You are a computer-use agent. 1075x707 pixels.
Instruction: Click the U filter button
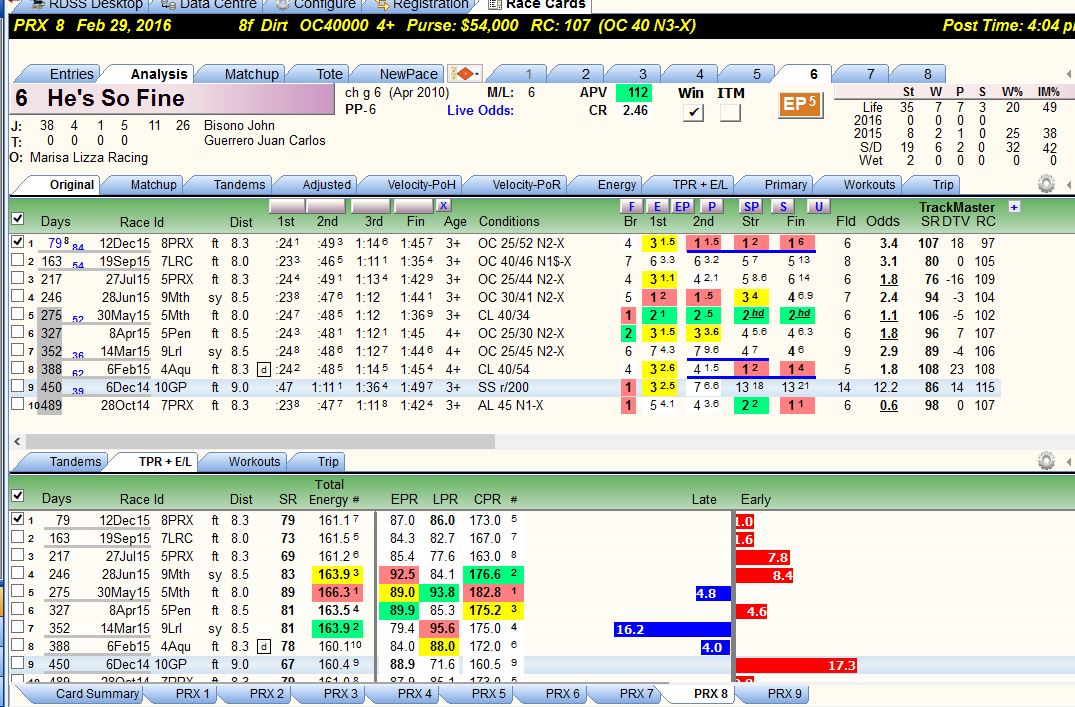tap(818, 206)
